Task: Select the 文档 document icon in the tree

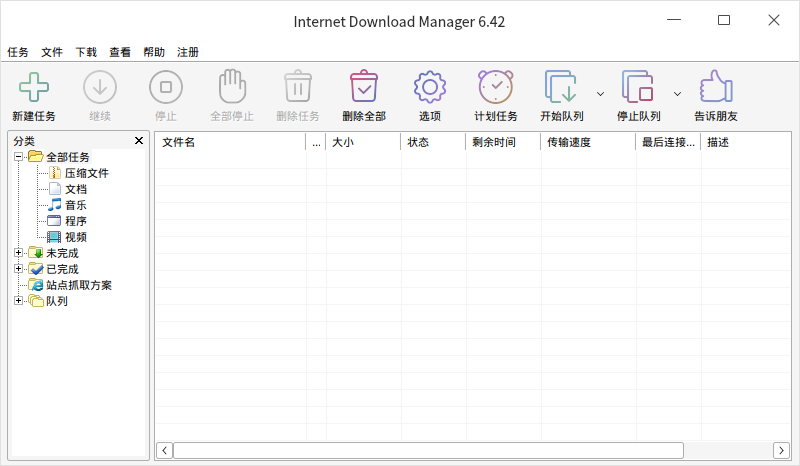Action: click(x=55, y=189)
